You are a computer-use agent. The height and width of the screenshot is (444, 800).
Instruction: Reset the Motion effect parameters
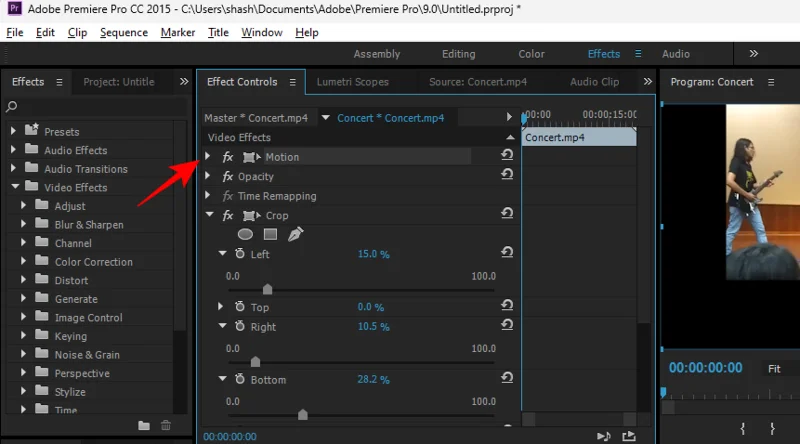507,156
